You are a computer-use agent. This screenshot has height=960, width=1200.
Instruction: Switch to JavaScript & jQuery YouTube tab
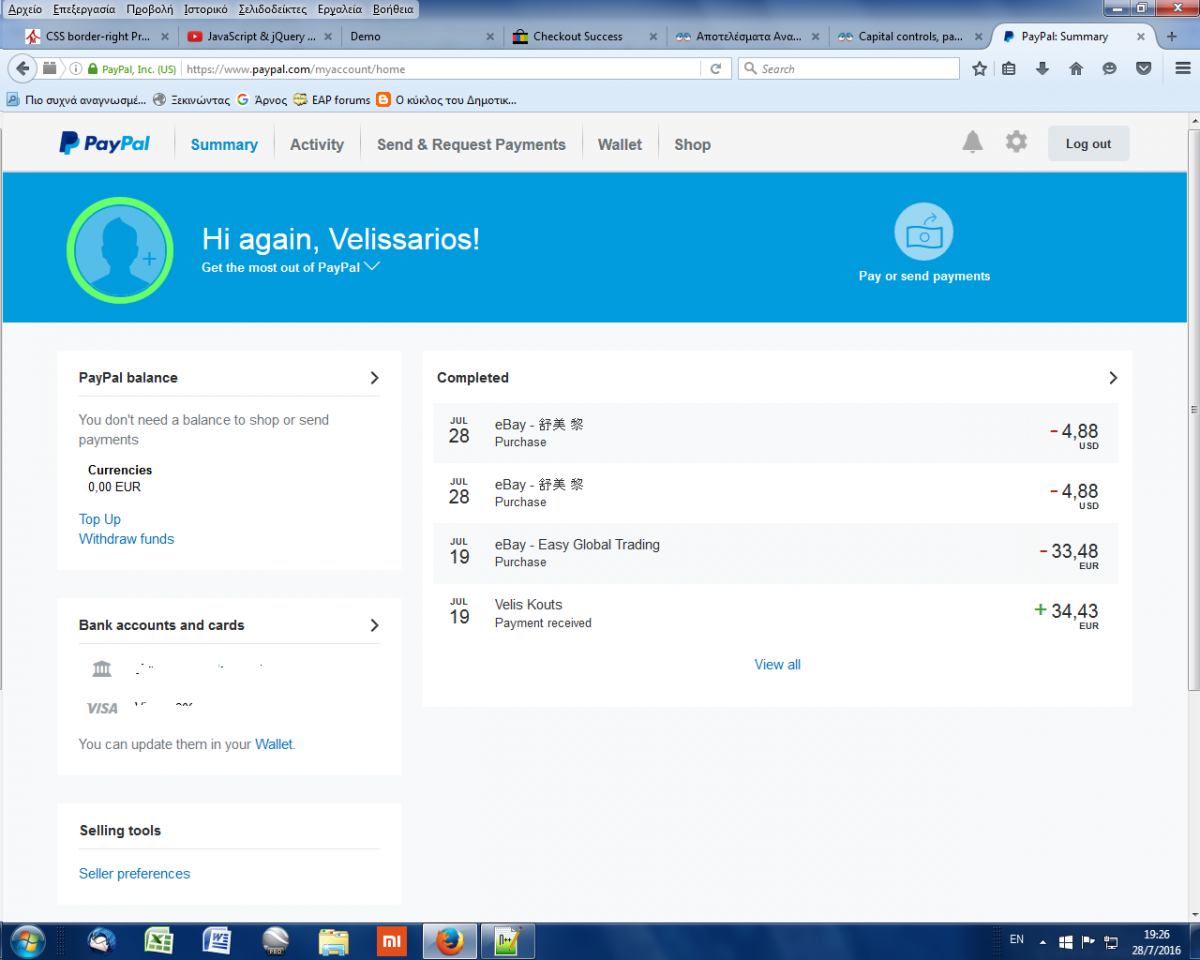(259, 36)
